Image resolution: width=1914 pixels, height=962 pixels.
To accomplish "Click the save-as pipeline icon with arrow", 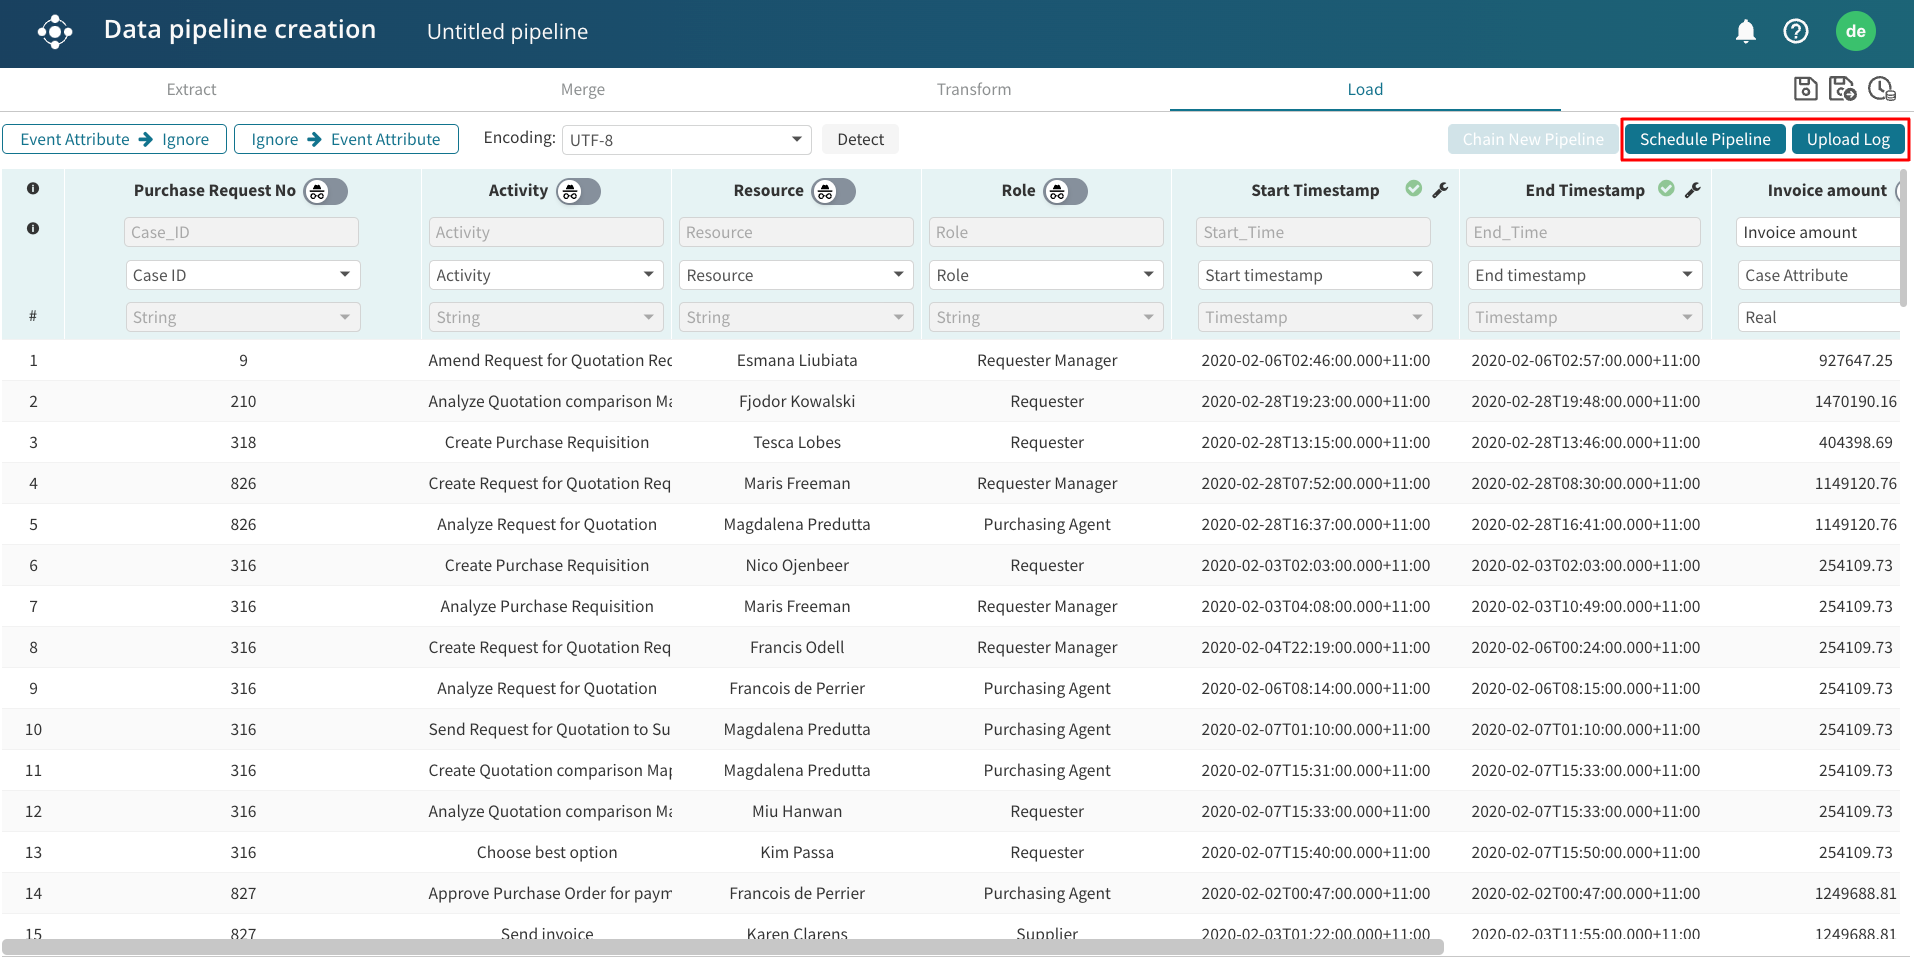I will [1842, 89].
